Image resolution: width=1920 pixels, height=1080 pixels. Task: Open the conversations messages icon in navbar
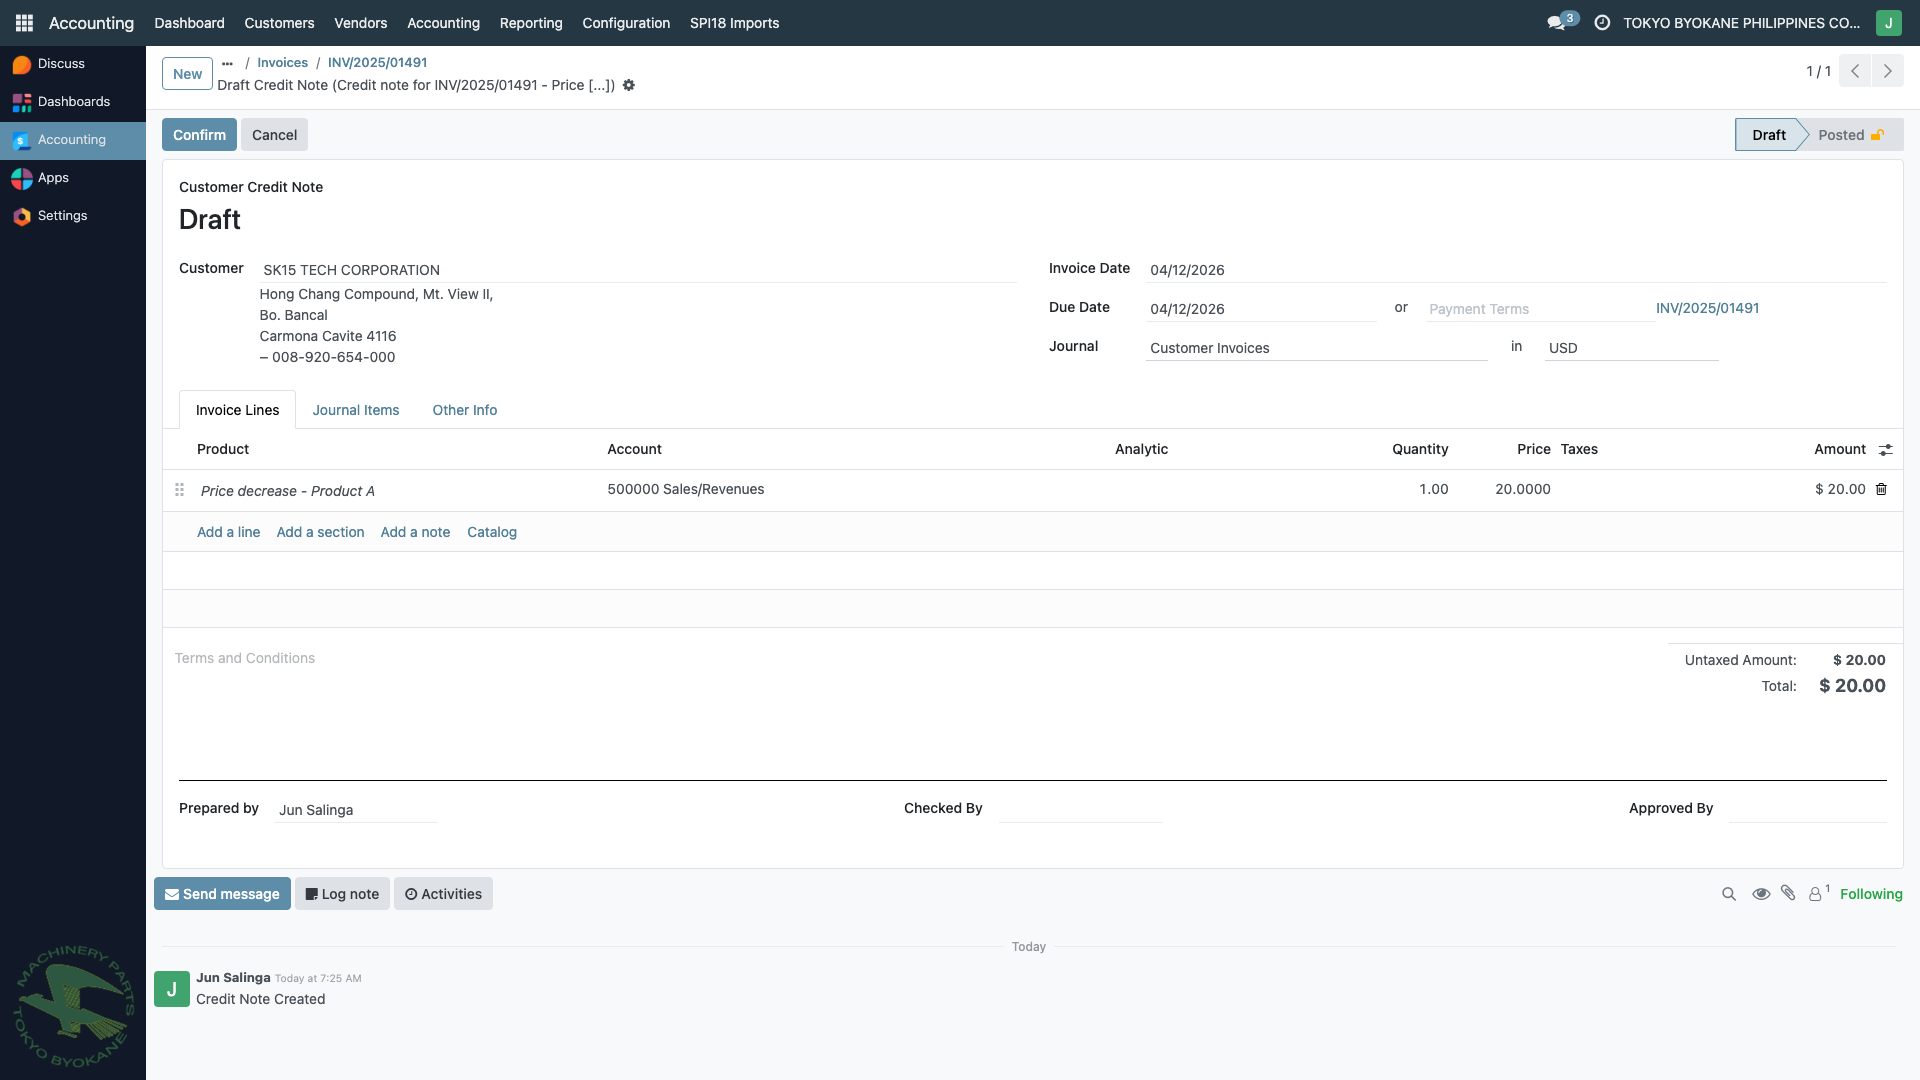click(x=1557, y=23)
